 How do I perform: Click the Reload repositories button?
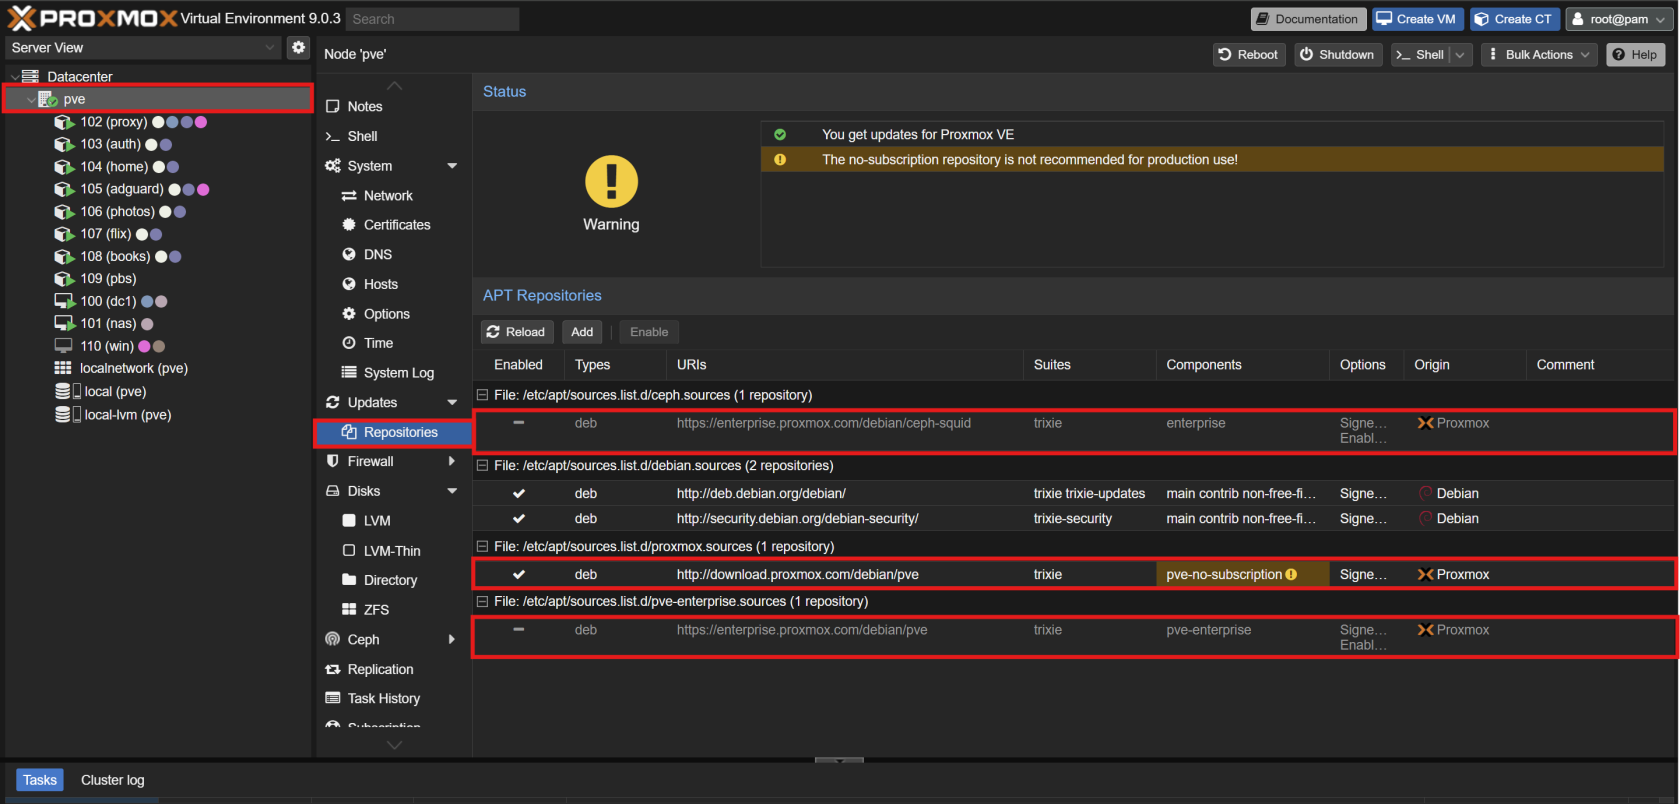pyautogui.click(x=516, y=332)
